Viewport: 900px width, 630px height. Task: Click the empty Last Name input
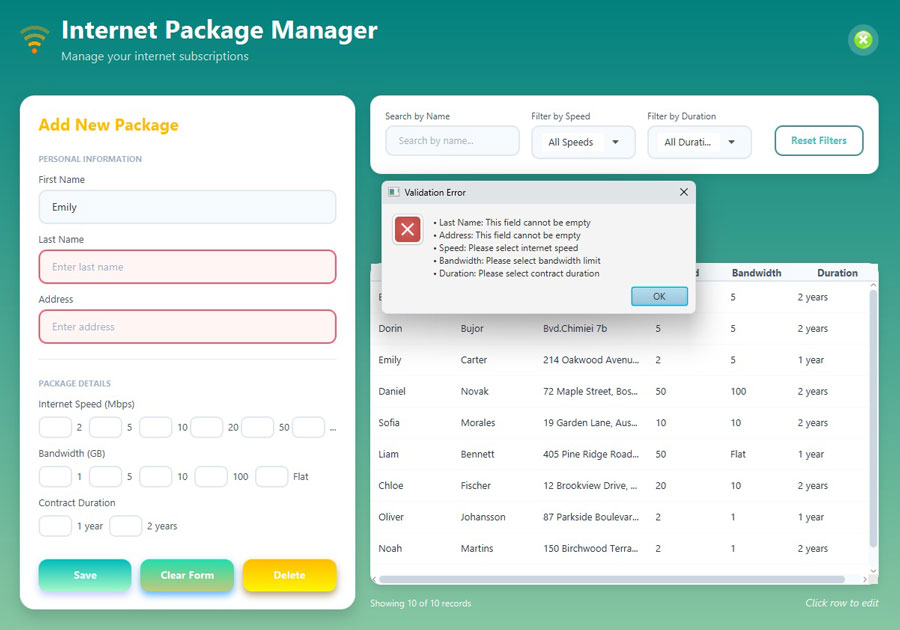tap(187, 266)
